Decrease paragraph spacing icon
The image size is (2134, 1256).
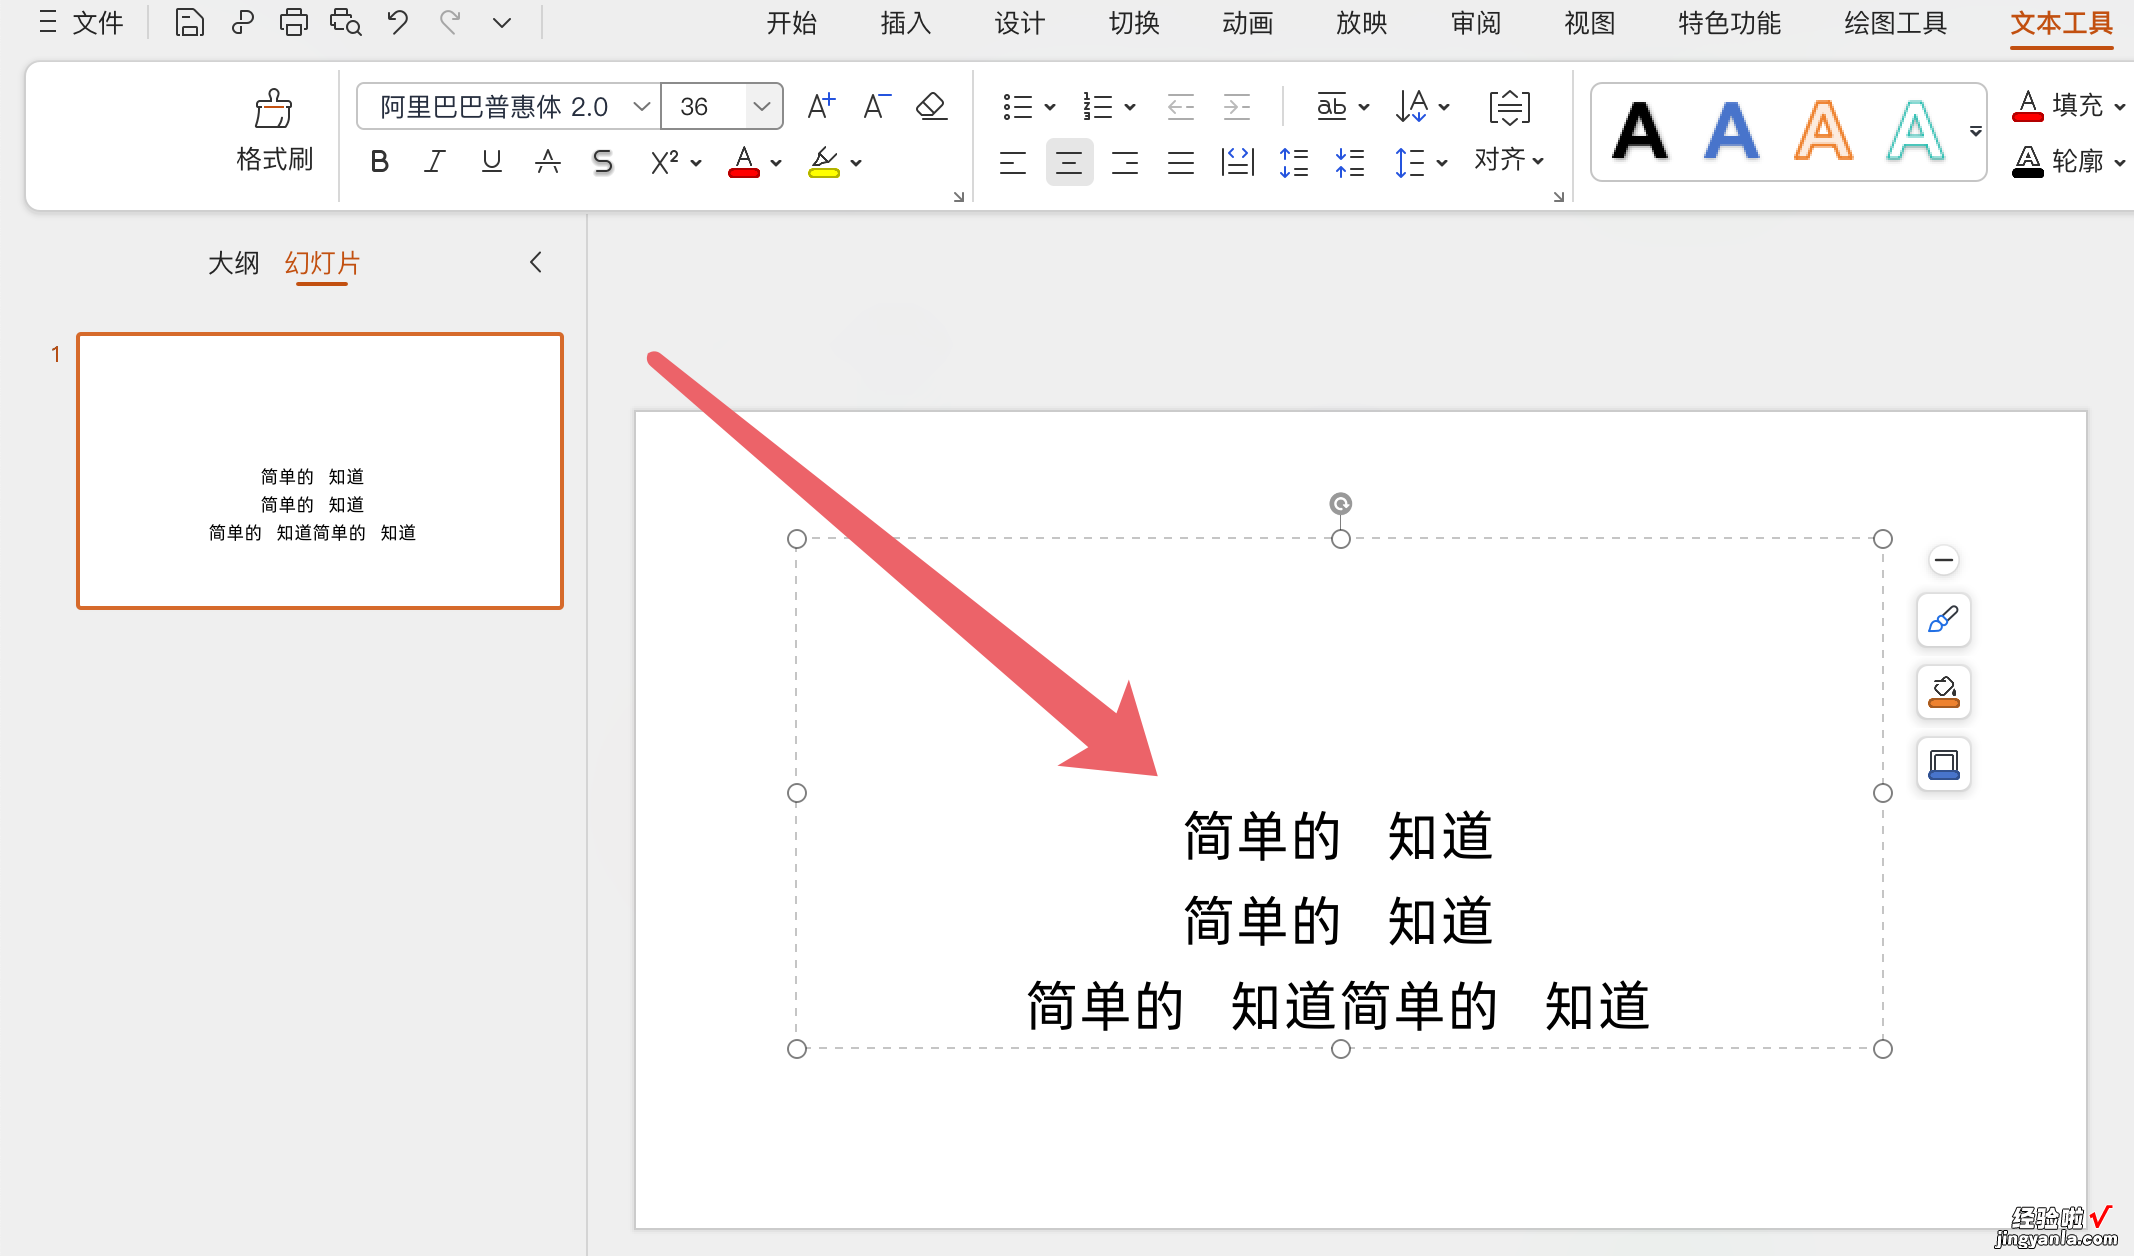tap(1350, 162)
